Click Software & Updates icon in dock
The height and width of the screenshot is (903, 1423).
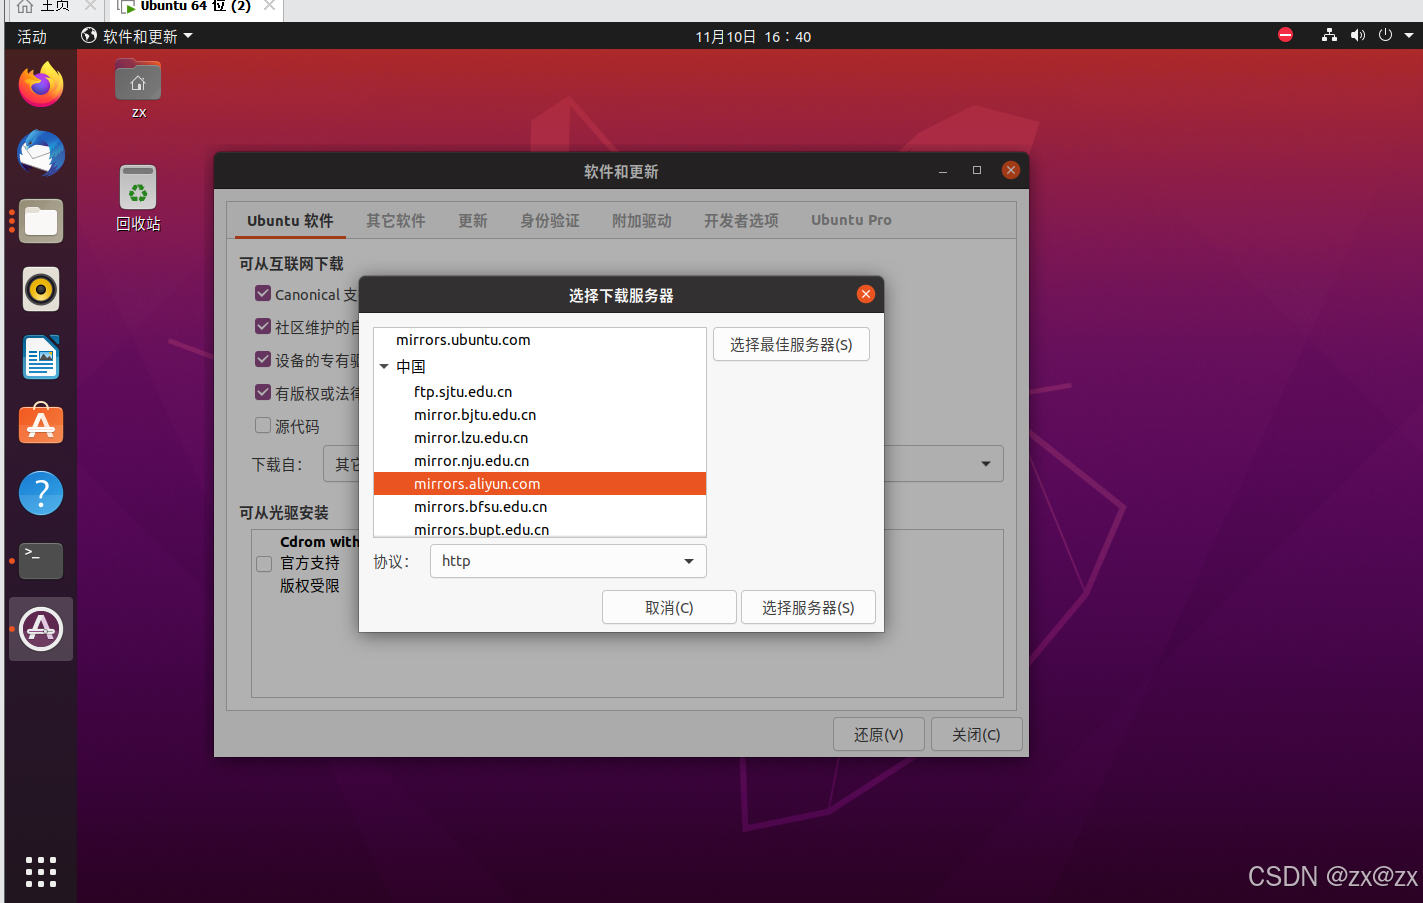tap(41, 629)
